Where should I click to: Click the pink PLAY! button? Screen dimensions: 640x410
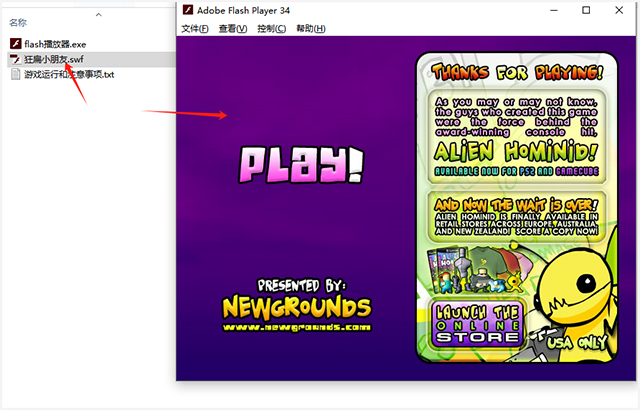click(301, 164)
